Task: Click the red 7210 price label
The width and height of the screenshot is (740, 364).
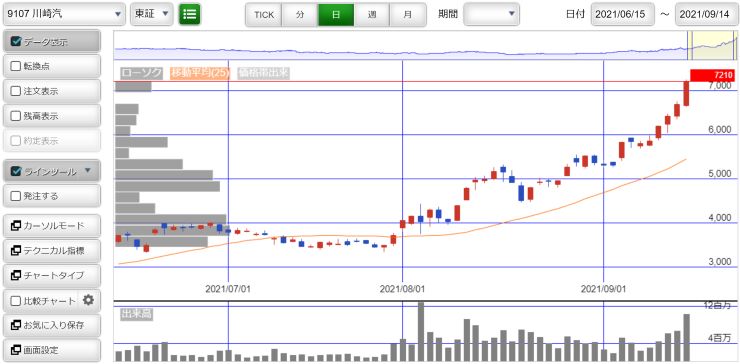Action: click(713, 76)
